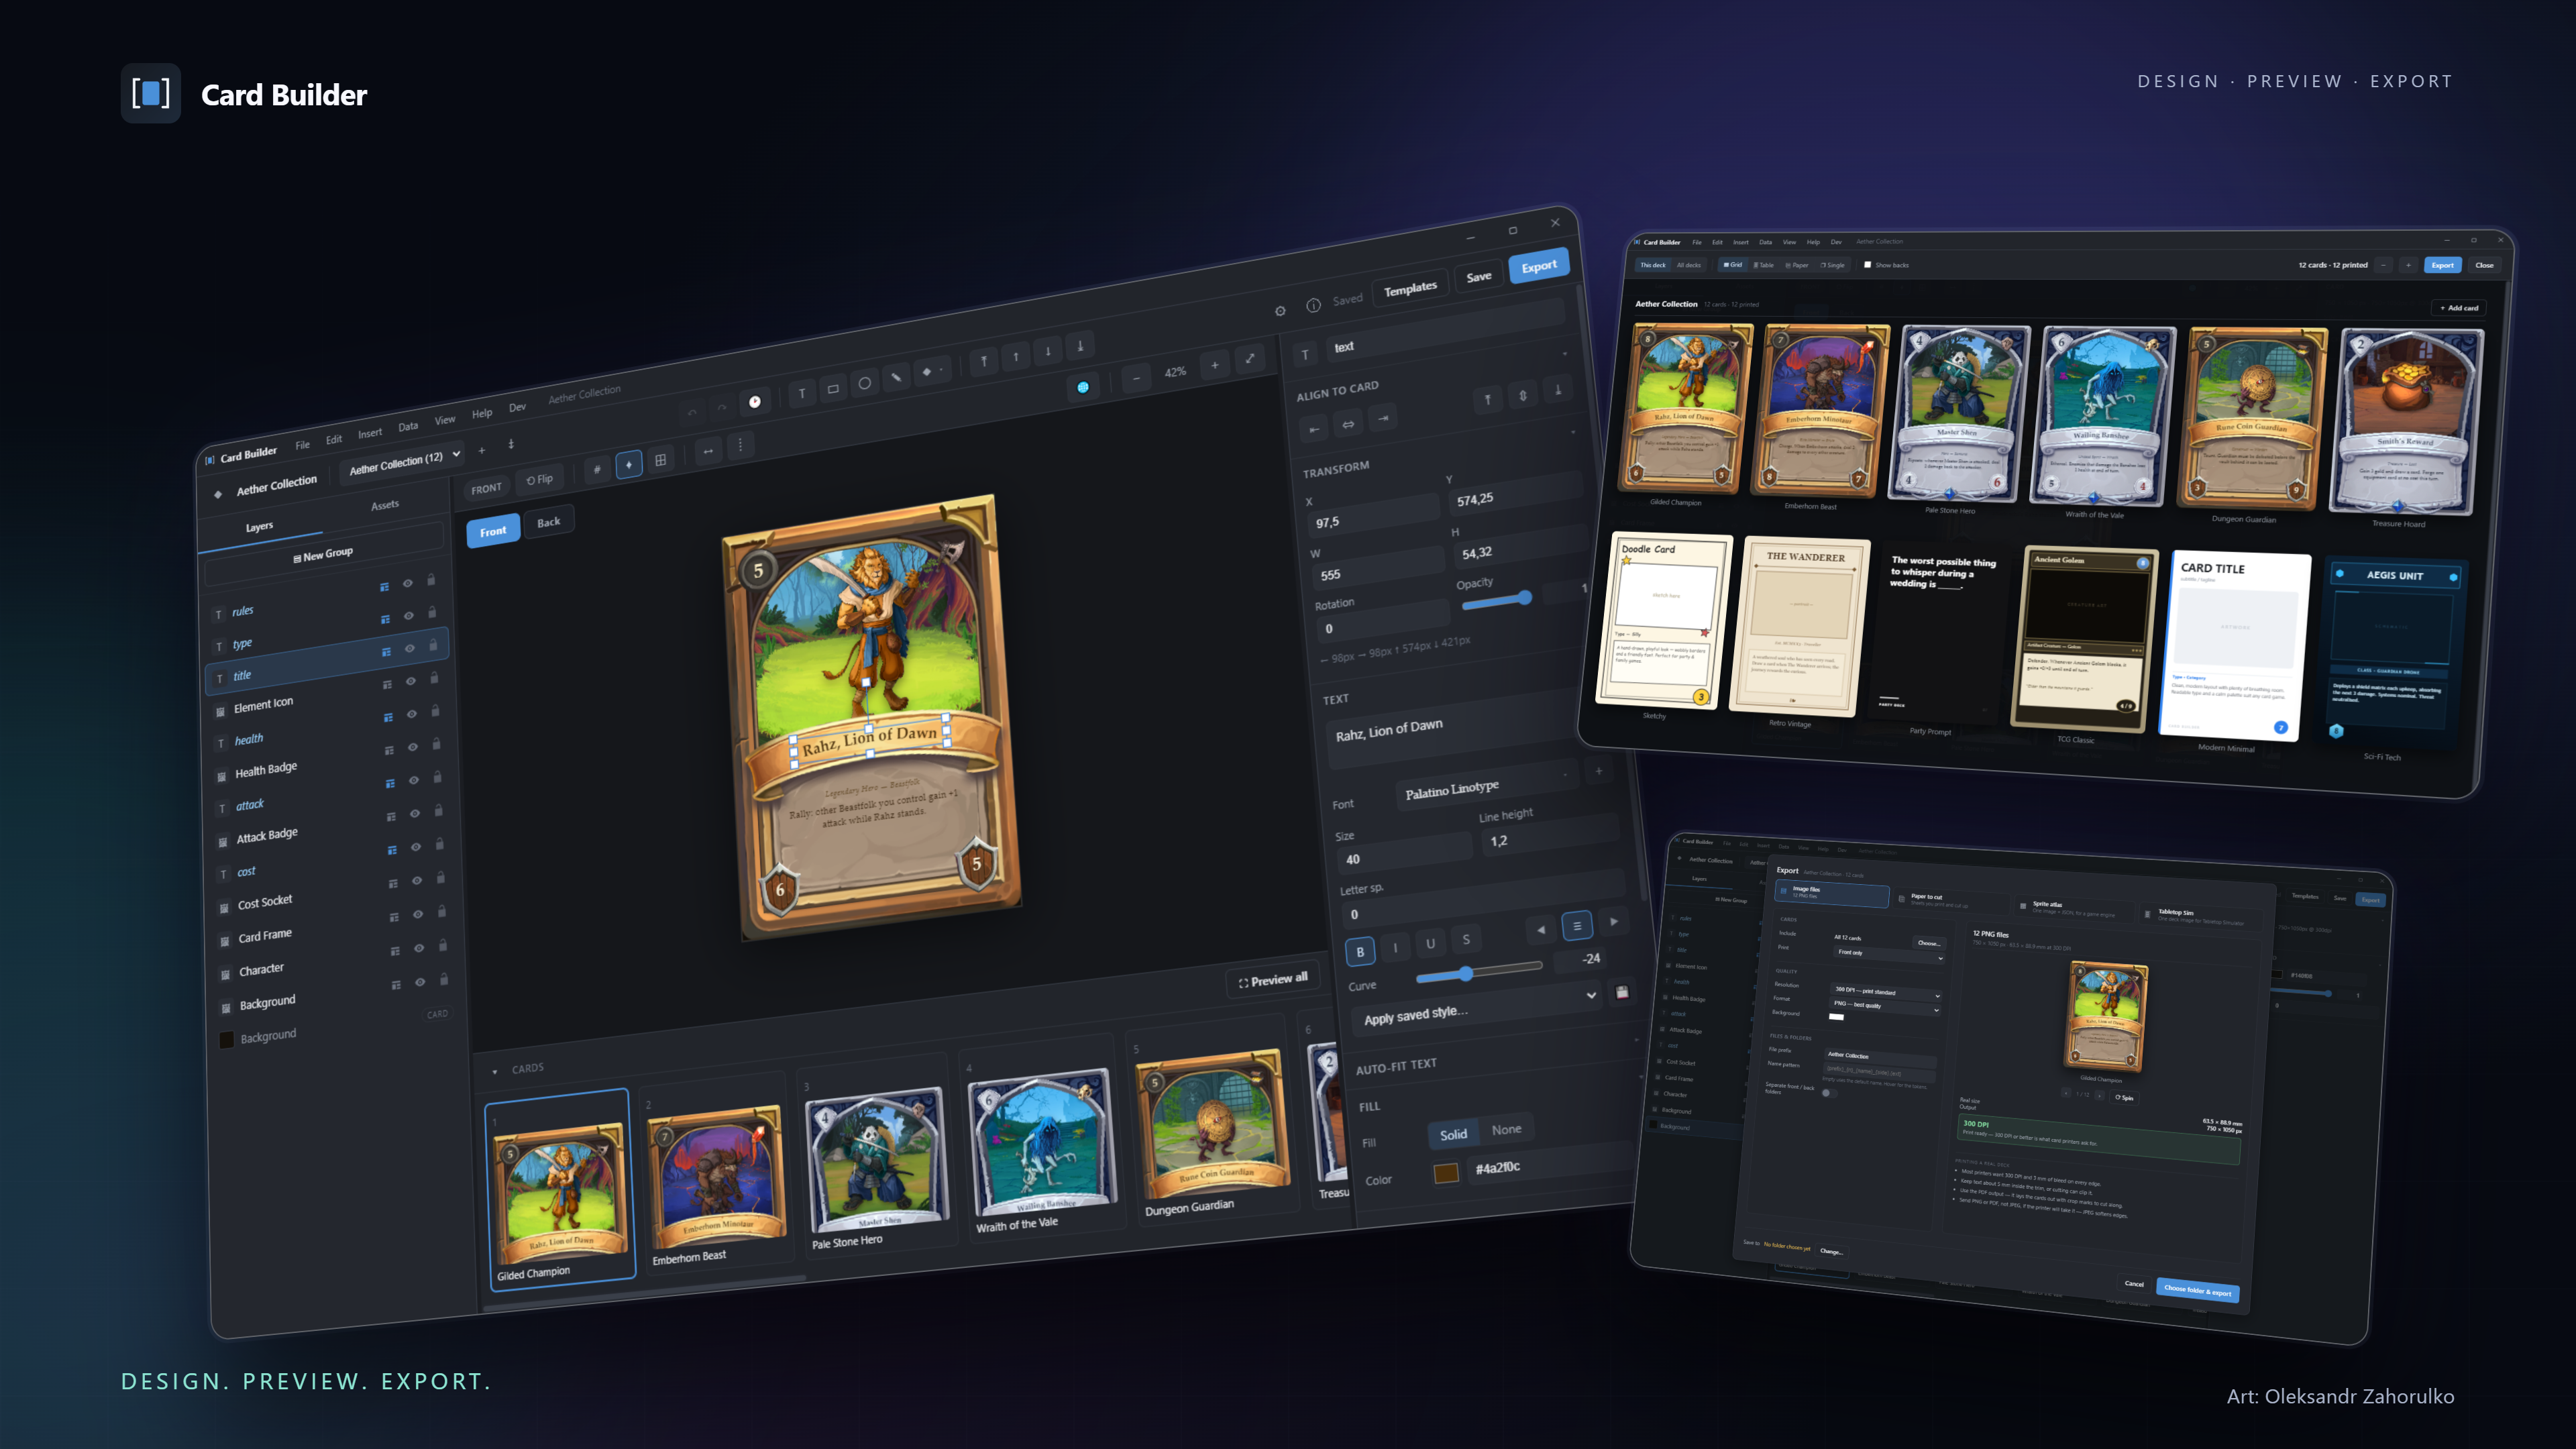Select the Emberhorn Beast card thumbnail

point(714,1186)
